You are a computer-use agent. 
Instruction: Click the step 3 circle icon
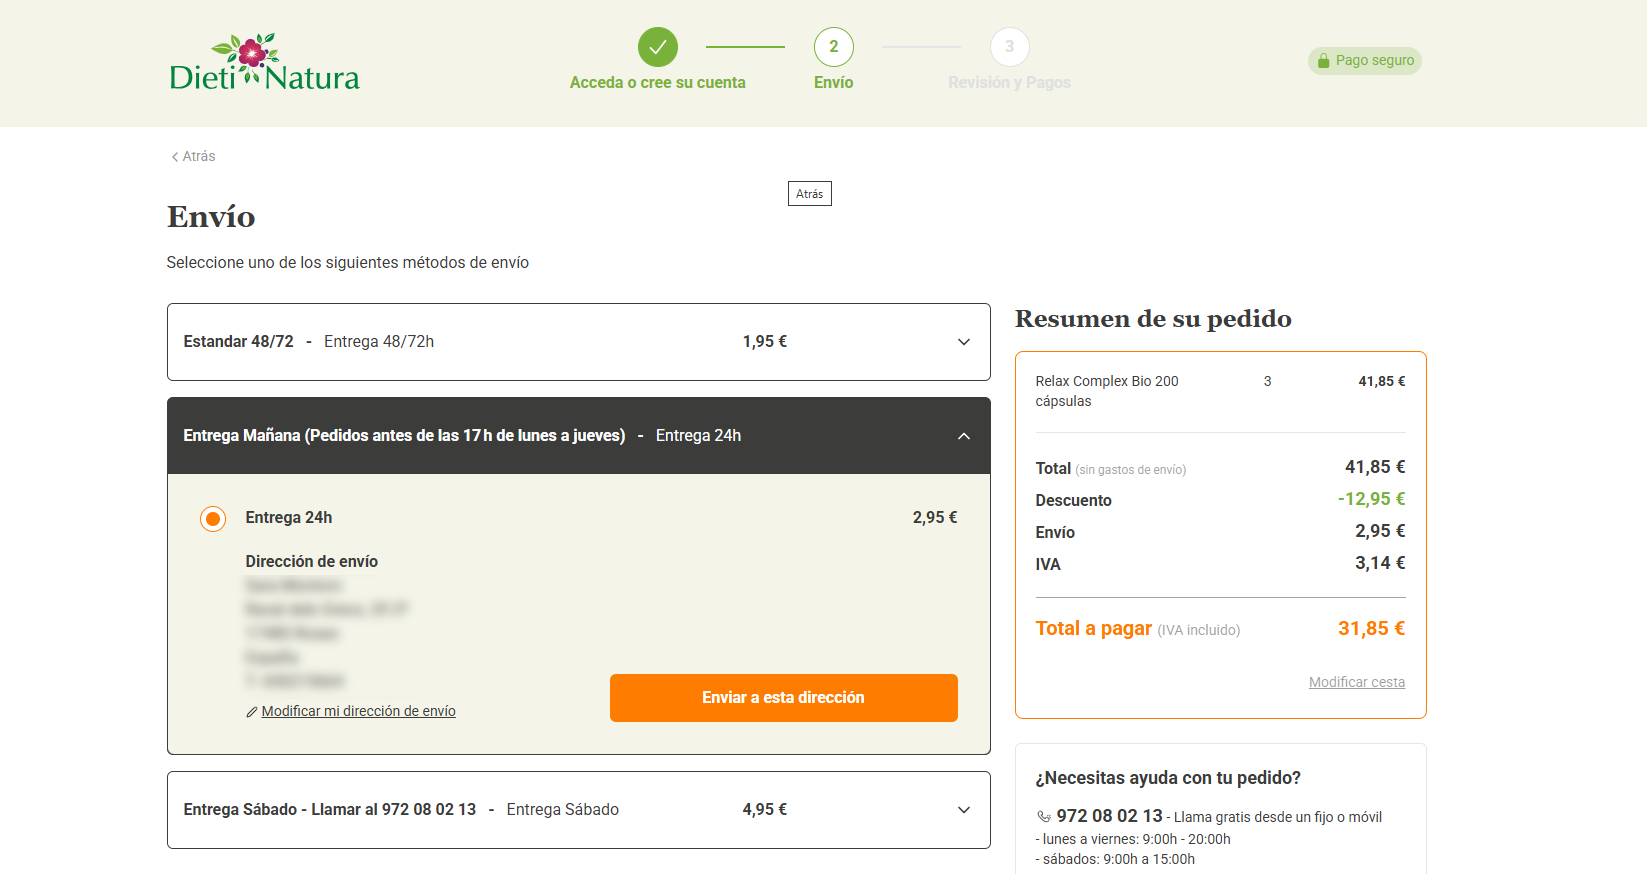coord(1009,47)
